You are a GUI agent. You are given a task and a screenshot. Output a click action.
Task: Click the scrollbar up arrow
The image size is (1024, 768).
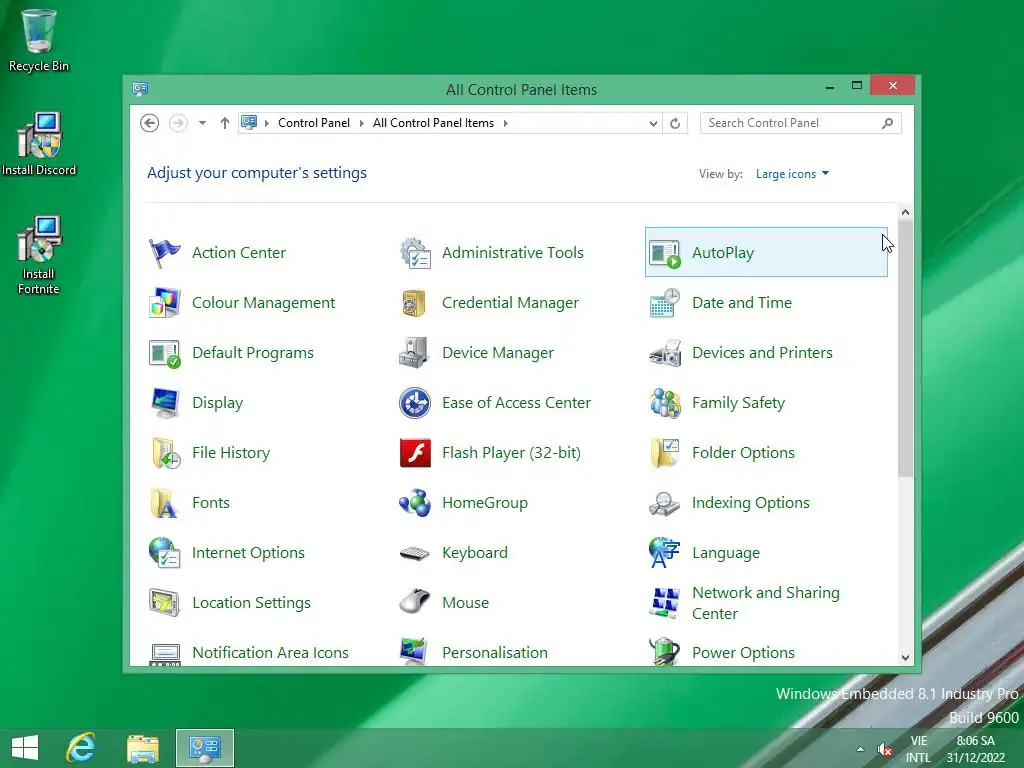click(905, 212)
